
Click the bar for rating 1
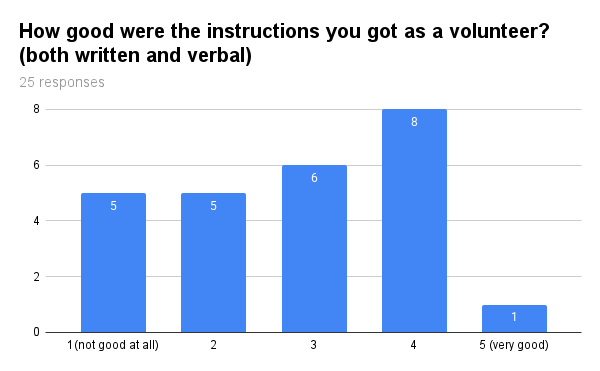click(x=113, y=263)
